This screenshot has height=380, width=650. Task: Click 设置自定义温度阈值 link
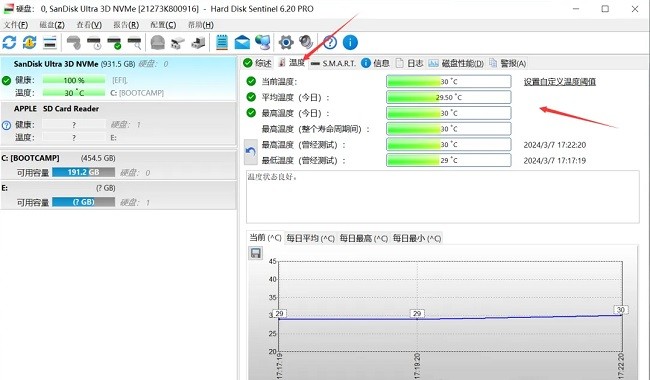click(560, 82)
